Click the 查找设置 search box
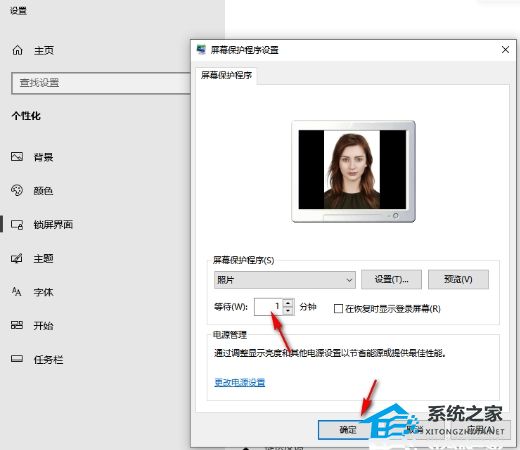The image size is (520, 450). point(101,83)
